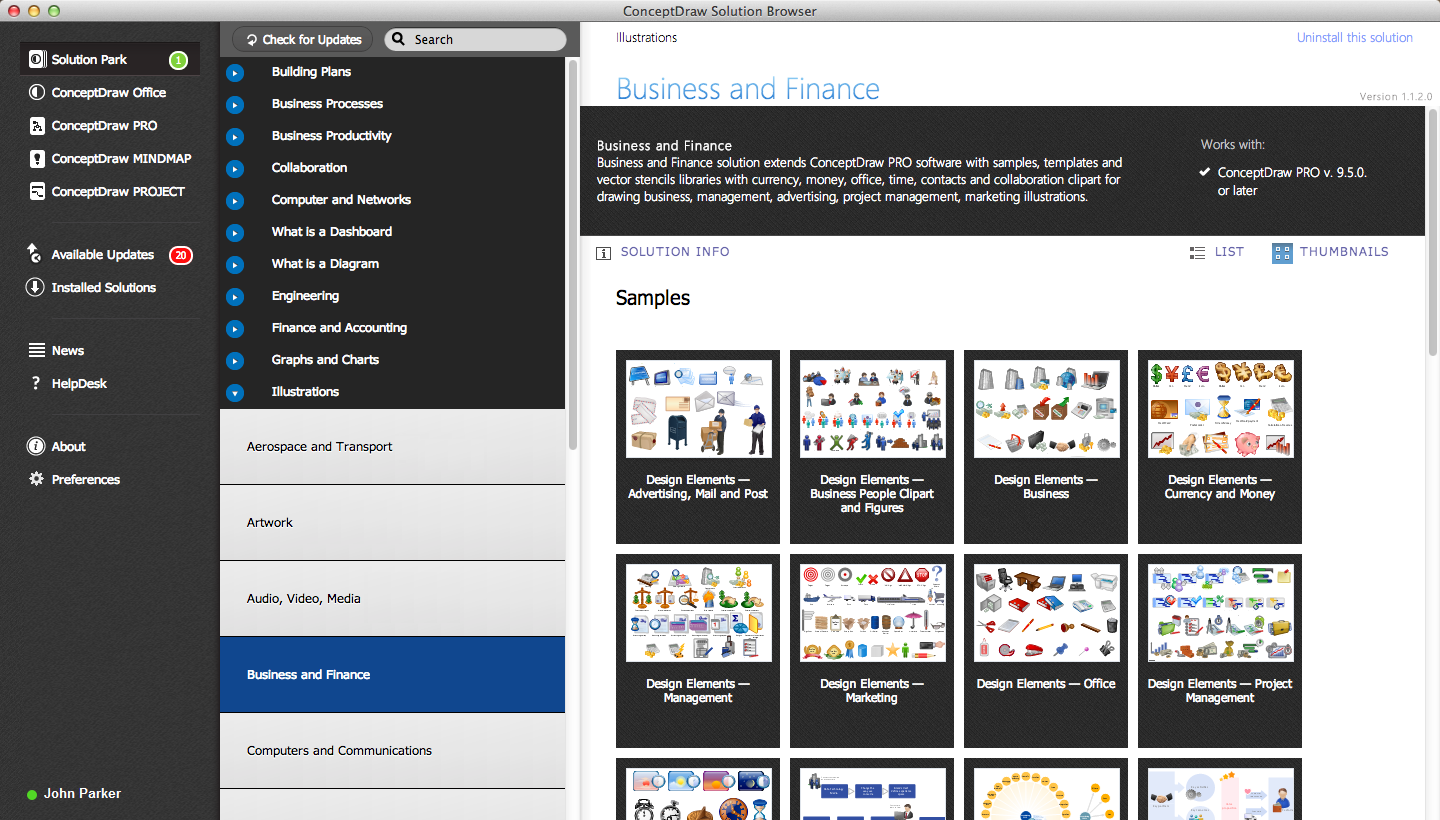Expand What is a Dashboard category
Viewport: 1440px width, 820px height.
pyautogui.click(x=235, y=233)
